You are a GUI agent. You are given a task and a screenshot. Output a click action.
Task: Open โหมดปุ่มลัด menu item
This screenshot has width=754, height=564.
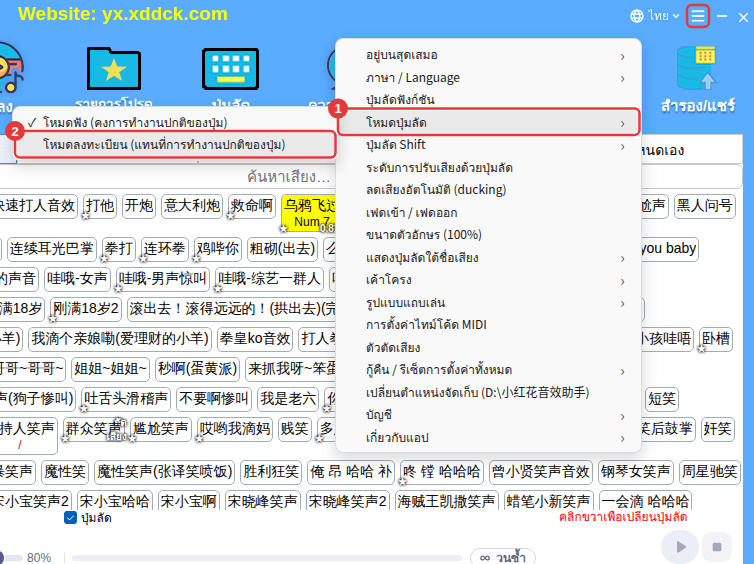488,123
